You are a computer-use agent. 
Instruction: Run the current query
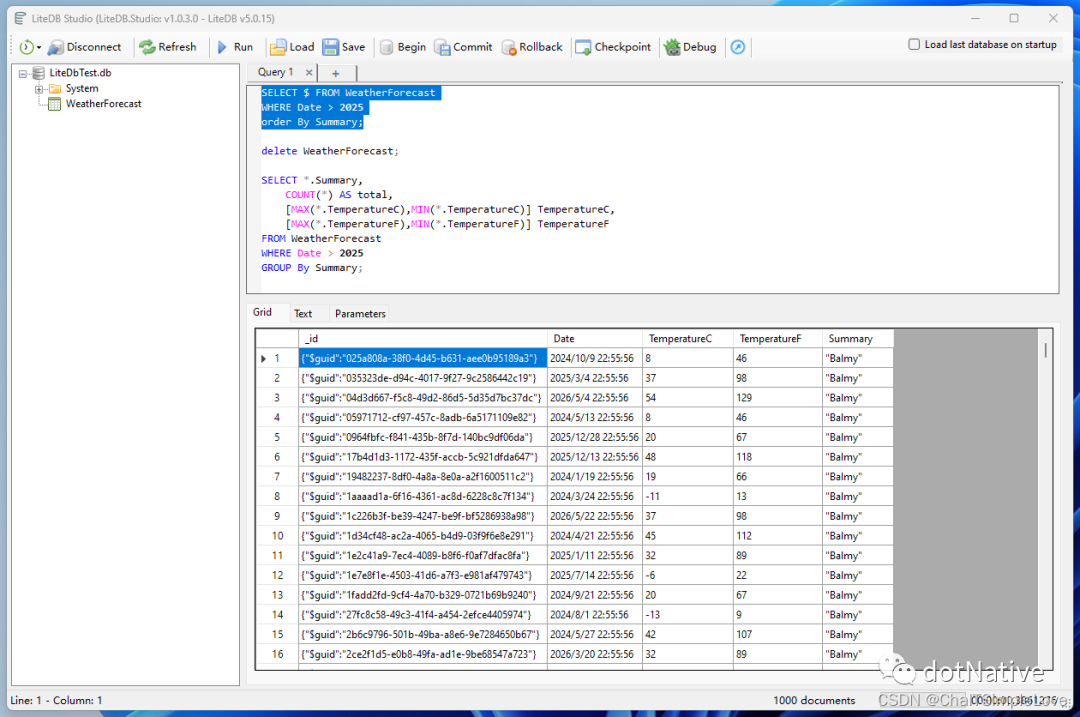tap(236, 46)
